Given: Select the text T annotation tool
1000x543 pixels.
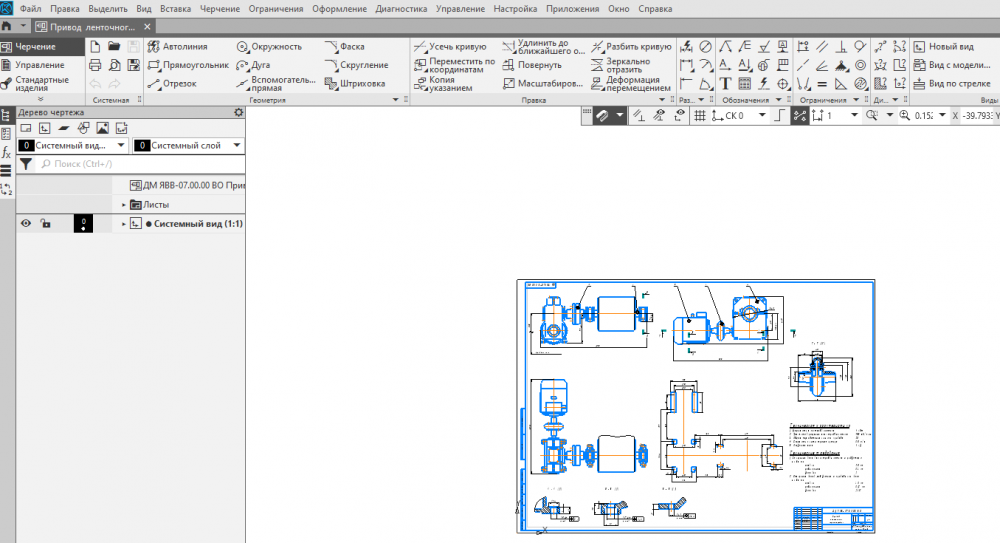Looking at the screenshot, I should 725,84.
